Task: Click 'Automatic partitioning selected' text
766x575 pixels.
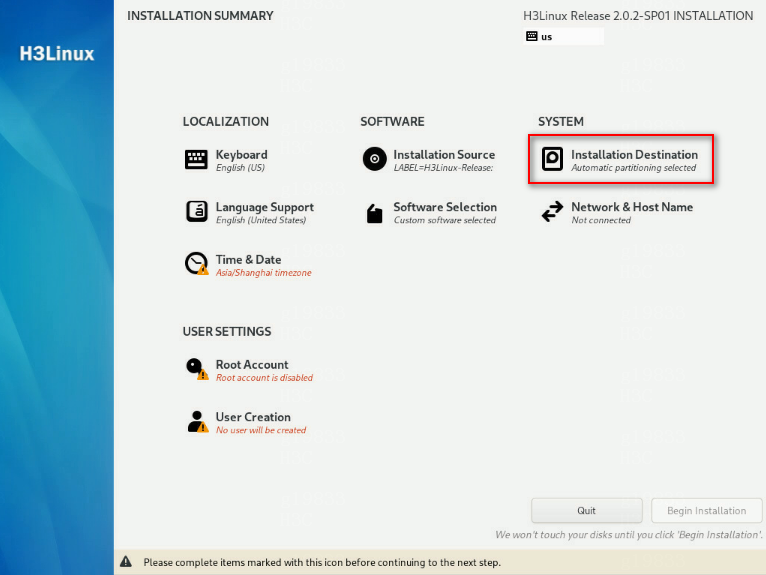Action: pos(634,168)
